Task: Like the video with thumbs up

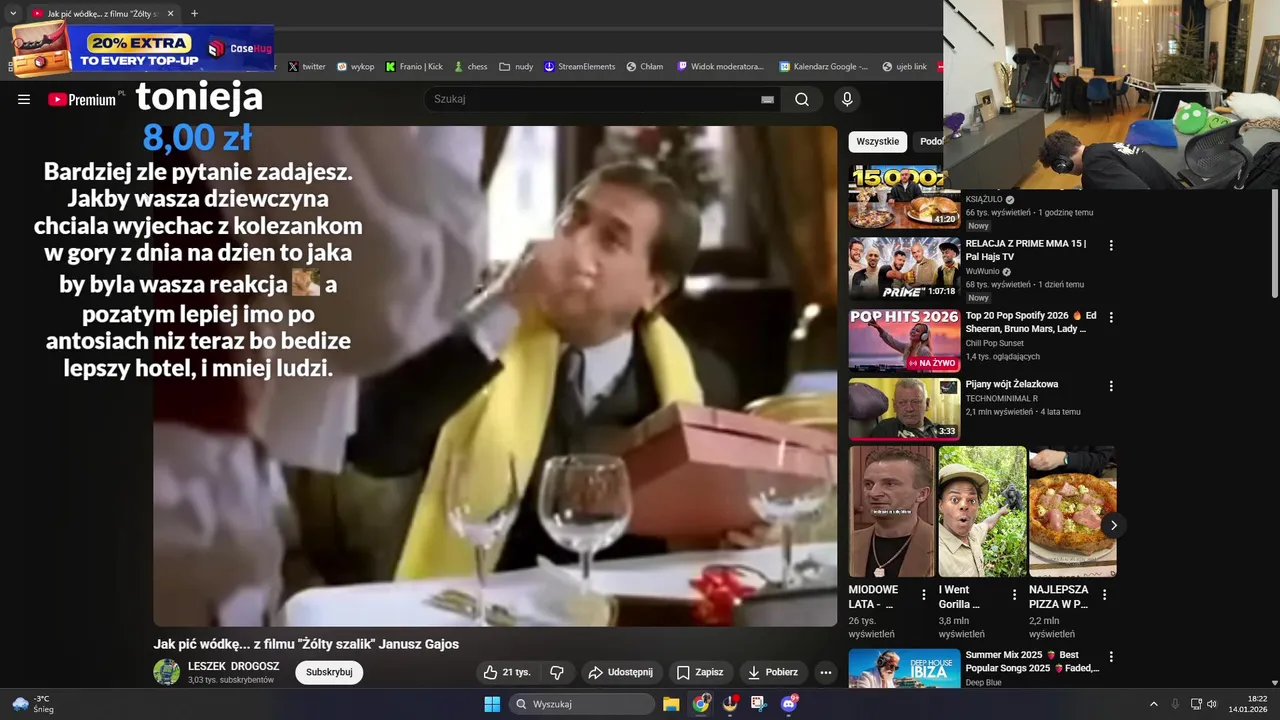Action: [x=507, y=672]
